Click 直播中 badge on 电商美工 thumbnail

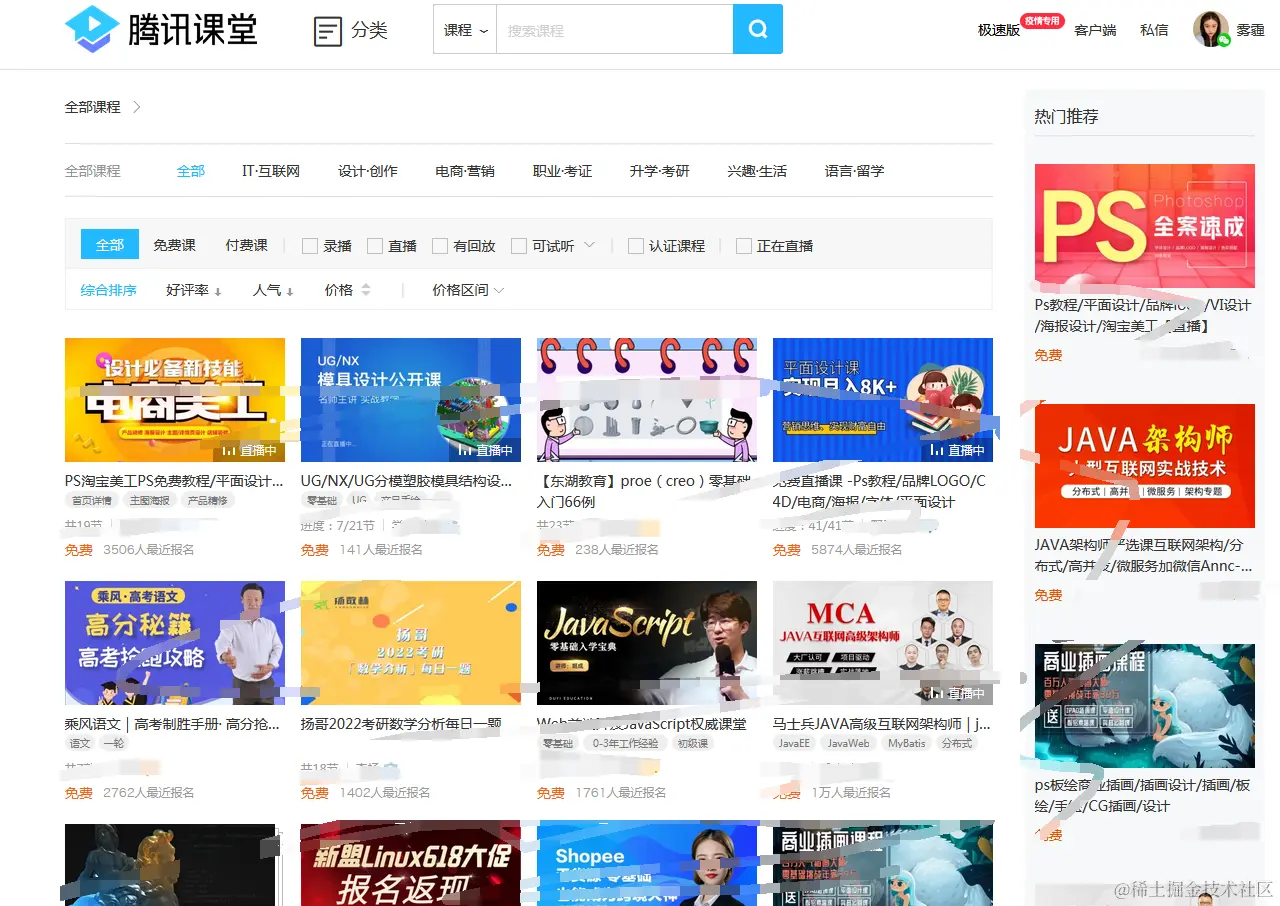248,451
